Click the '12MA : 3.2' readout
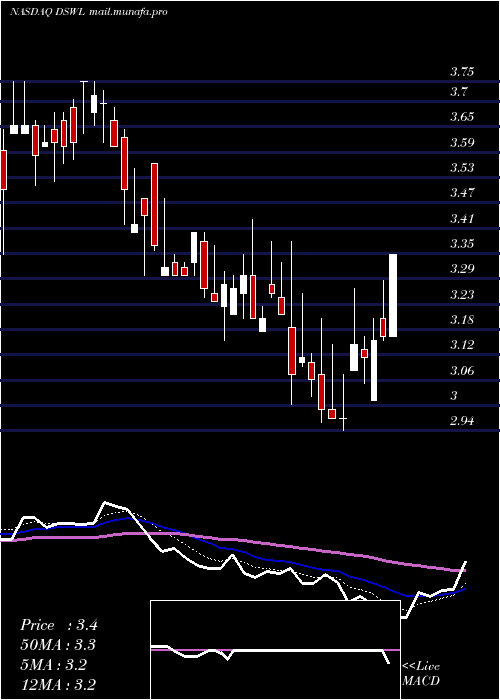This screenshot has height=700, width=500. [58, 685]
